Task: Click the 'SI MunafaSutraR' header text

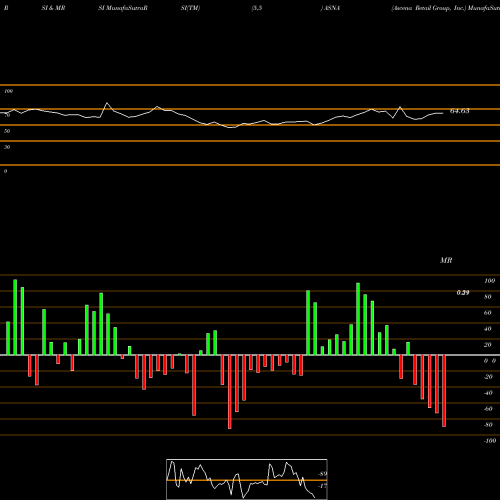Action: pos(123,8)
